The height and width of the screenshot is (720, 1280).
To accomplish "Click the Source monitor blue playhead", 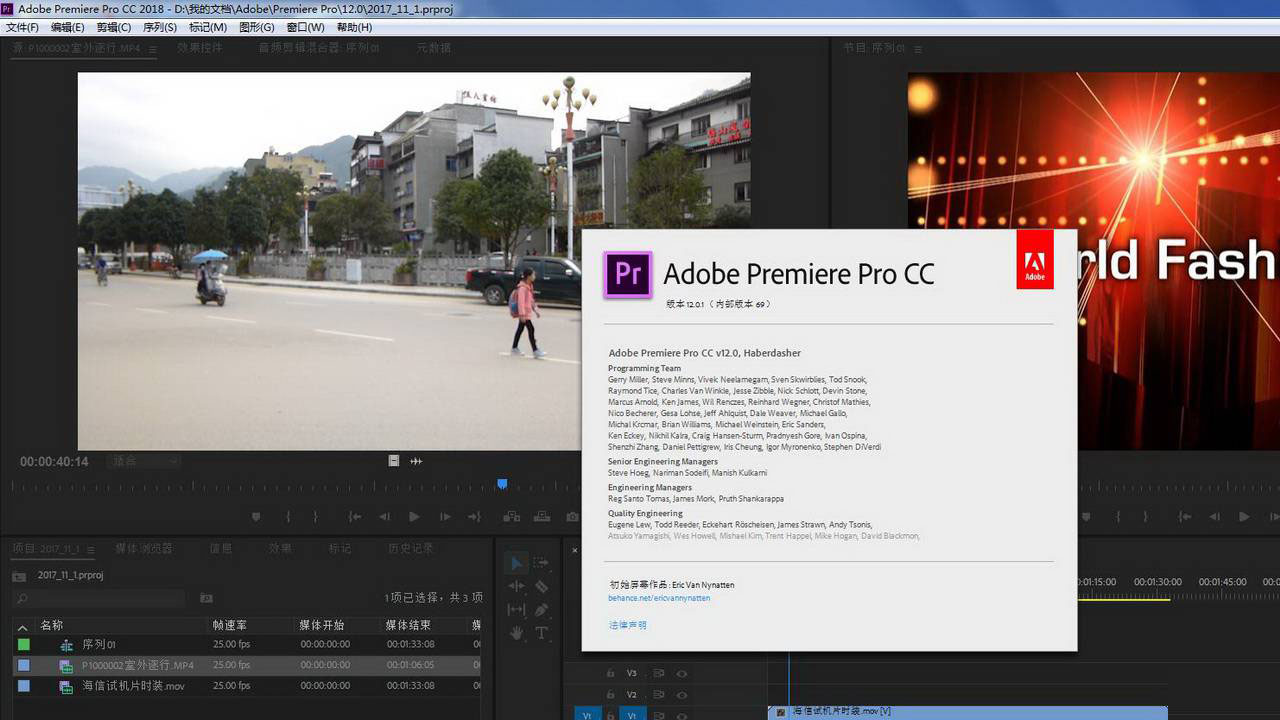I will point(502,484).
